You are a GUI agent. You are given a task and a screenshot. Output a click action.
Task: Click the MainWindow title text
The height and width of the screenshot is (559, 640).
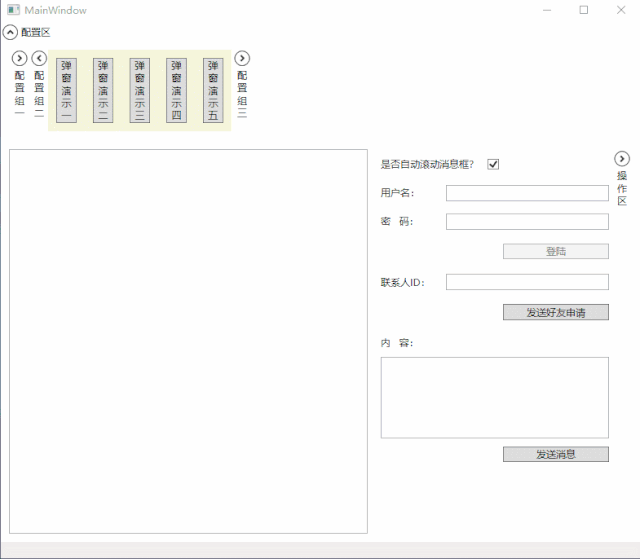pos(56,11)
